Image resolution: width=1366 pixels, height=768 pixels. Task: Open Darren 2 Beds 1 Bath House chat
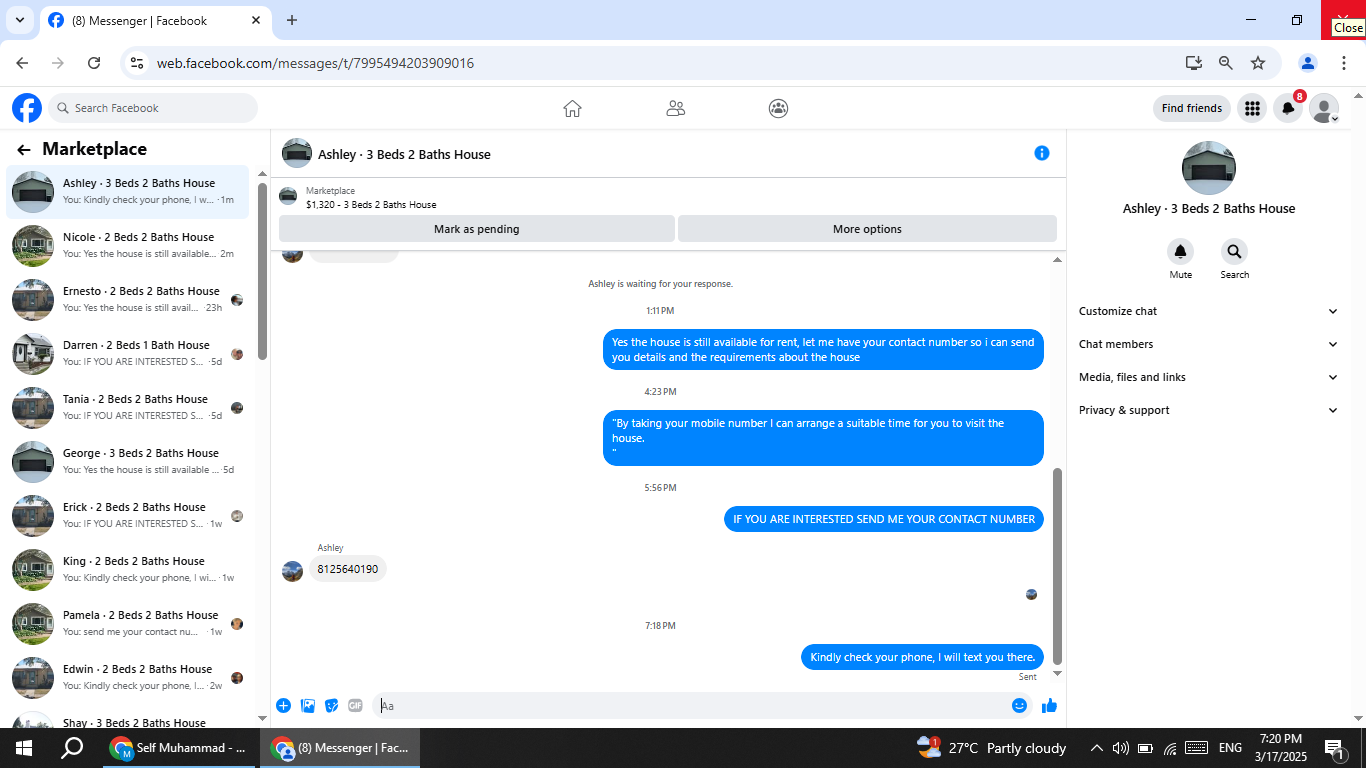tap(128, 353)
